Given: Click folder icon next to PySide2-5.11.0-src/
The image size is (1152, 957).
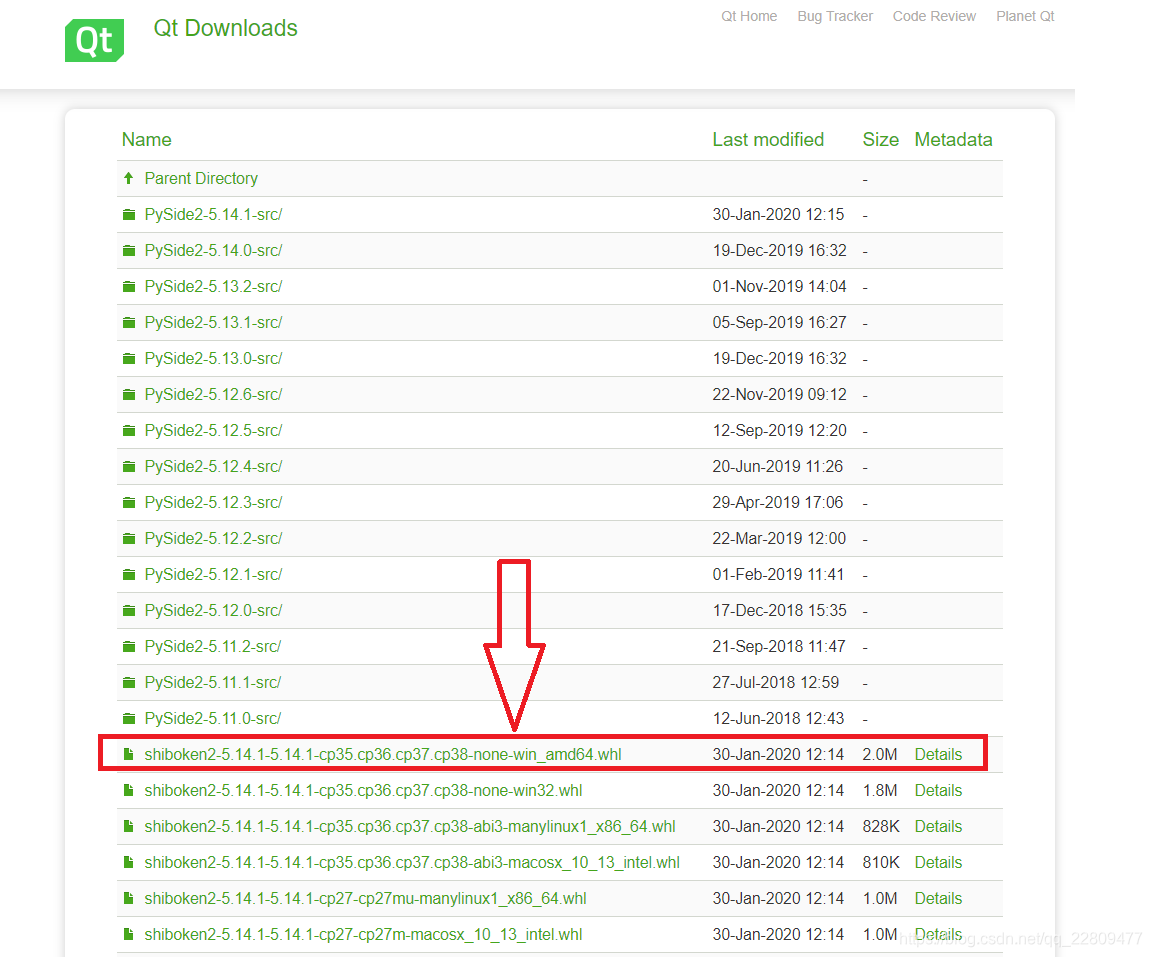Looking at the screenshot, I should [129, 718].
